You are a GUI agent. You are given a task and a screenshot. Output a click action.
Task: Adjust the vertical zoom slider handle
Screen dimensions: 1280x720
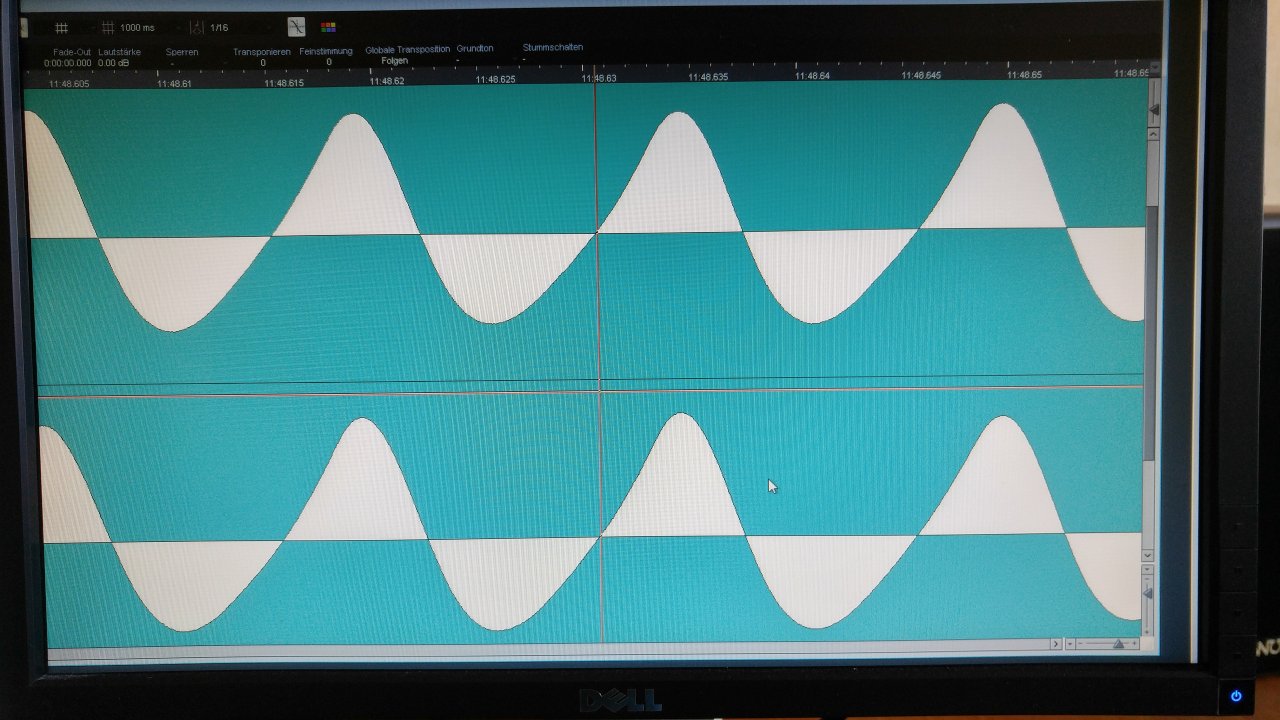(x=1147, y=594)
